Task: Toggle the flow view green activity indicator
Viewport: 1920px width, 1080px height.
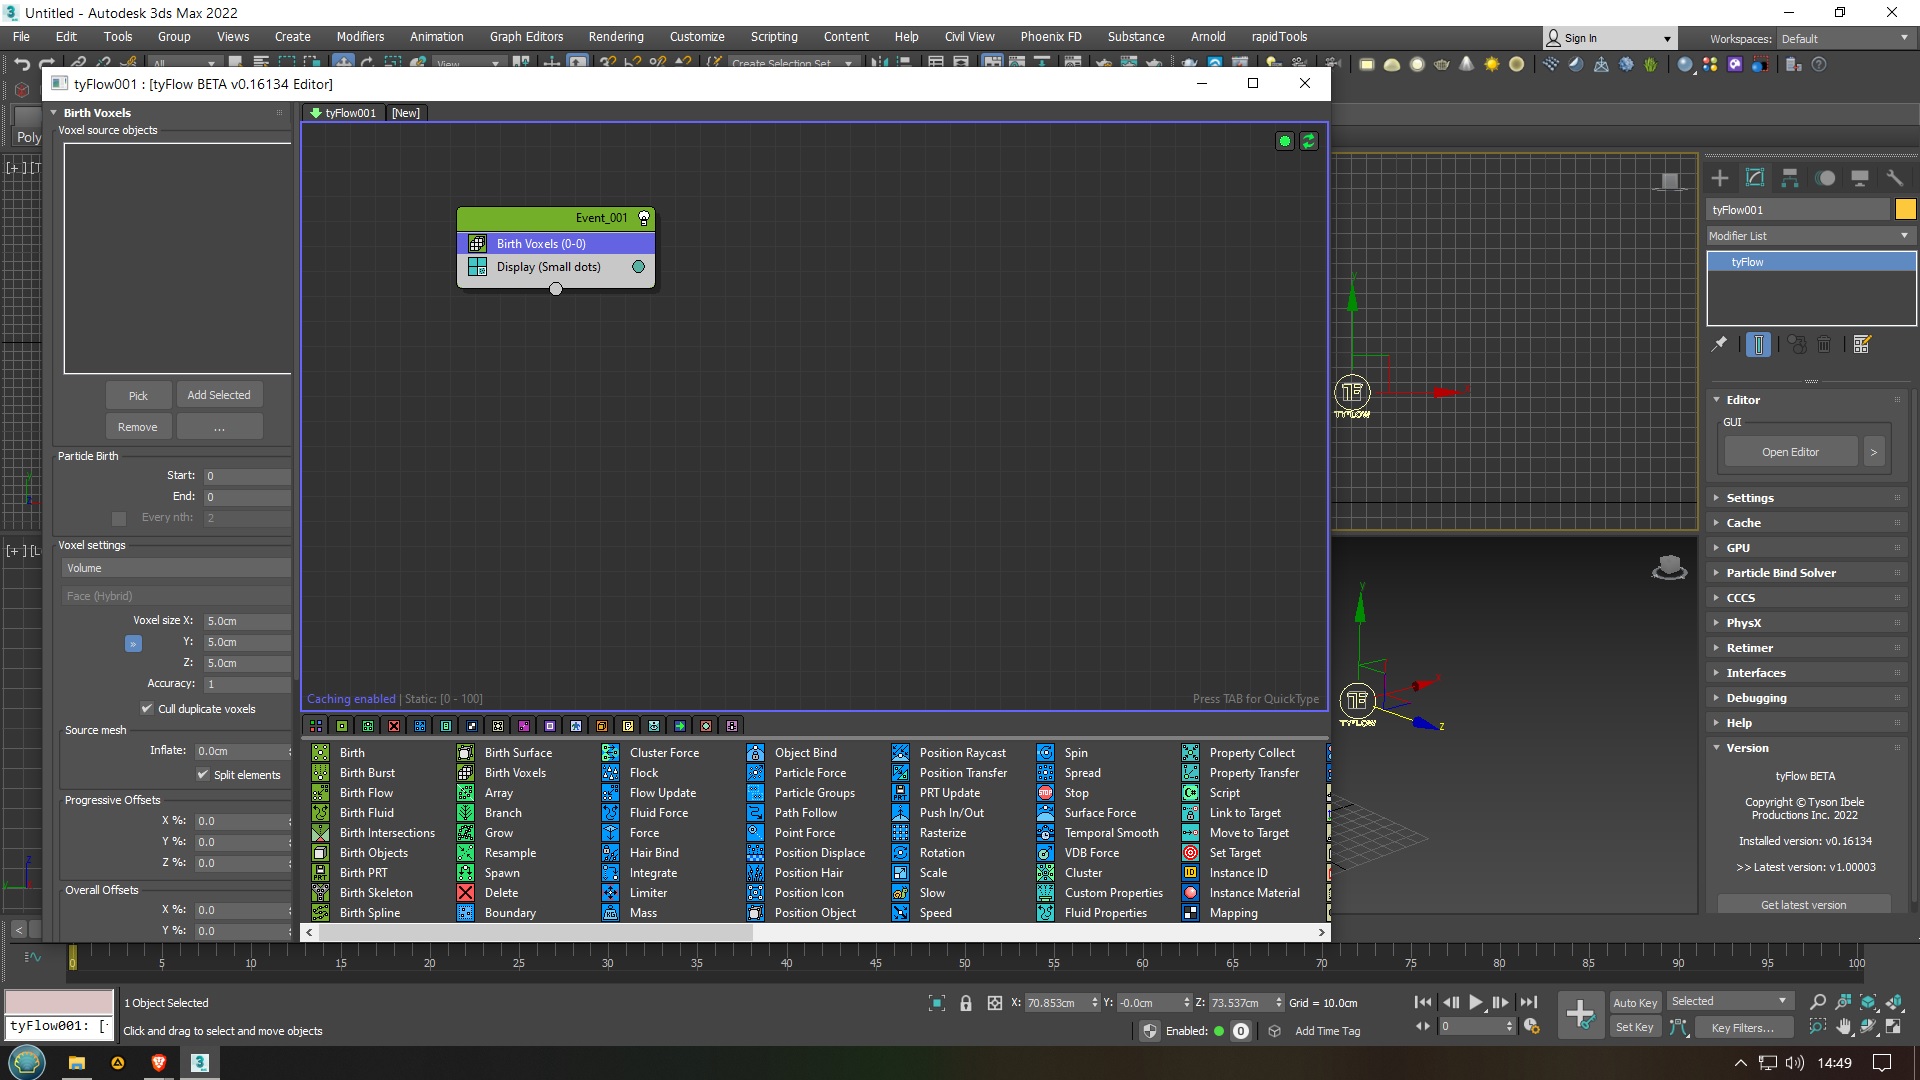Action: [1285, 141]
